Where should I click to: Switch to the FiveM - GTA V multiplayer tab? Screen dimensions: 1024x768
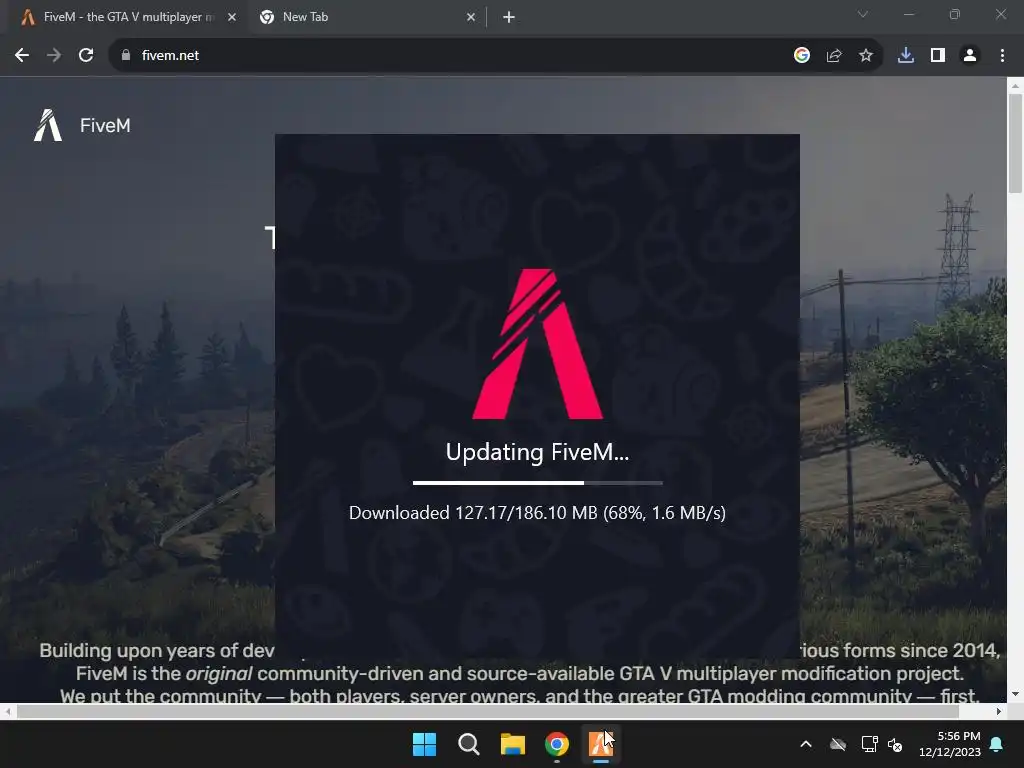128,17
